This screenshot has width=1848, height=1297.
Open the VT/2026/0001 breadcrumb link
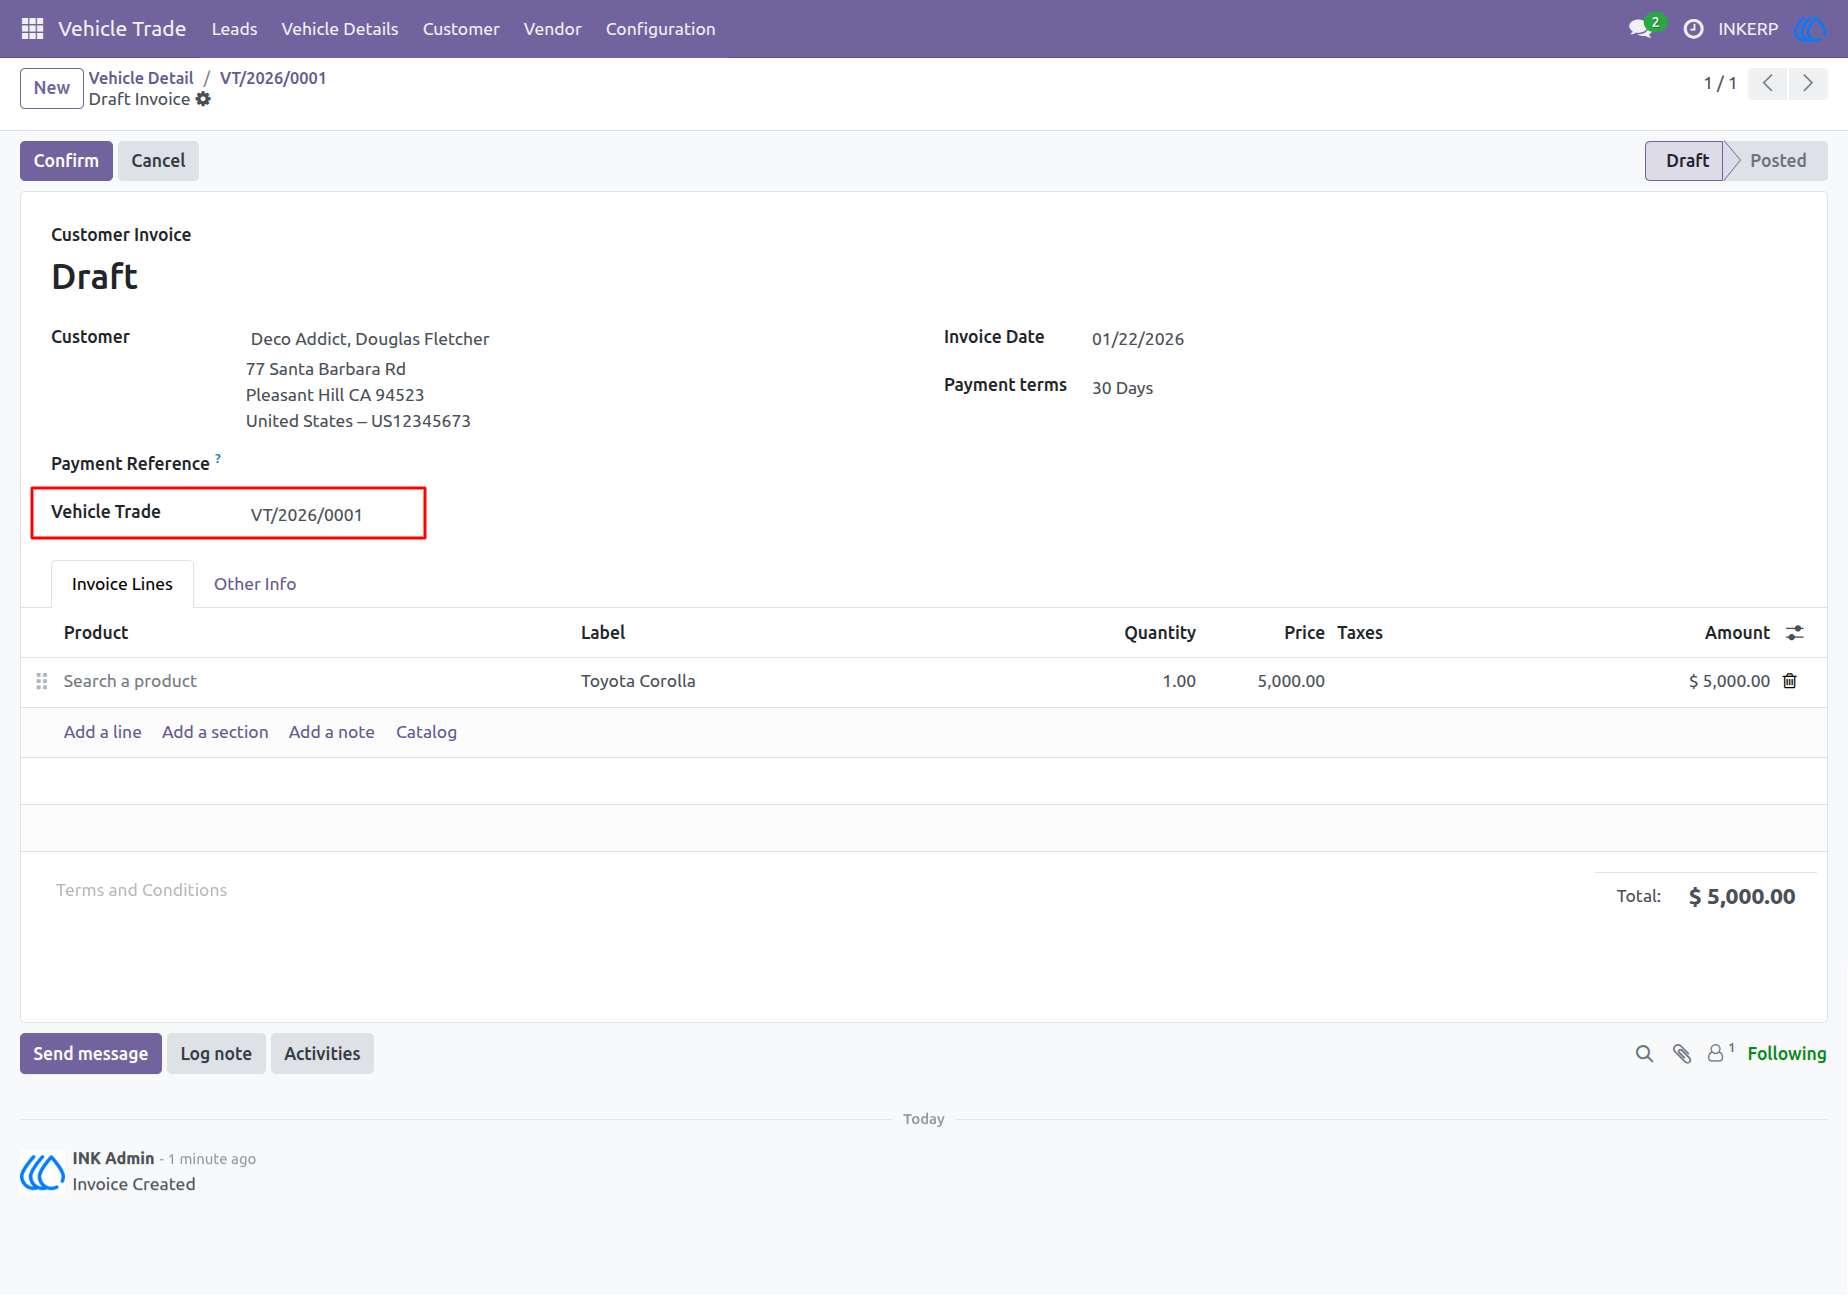coord(273,78)
